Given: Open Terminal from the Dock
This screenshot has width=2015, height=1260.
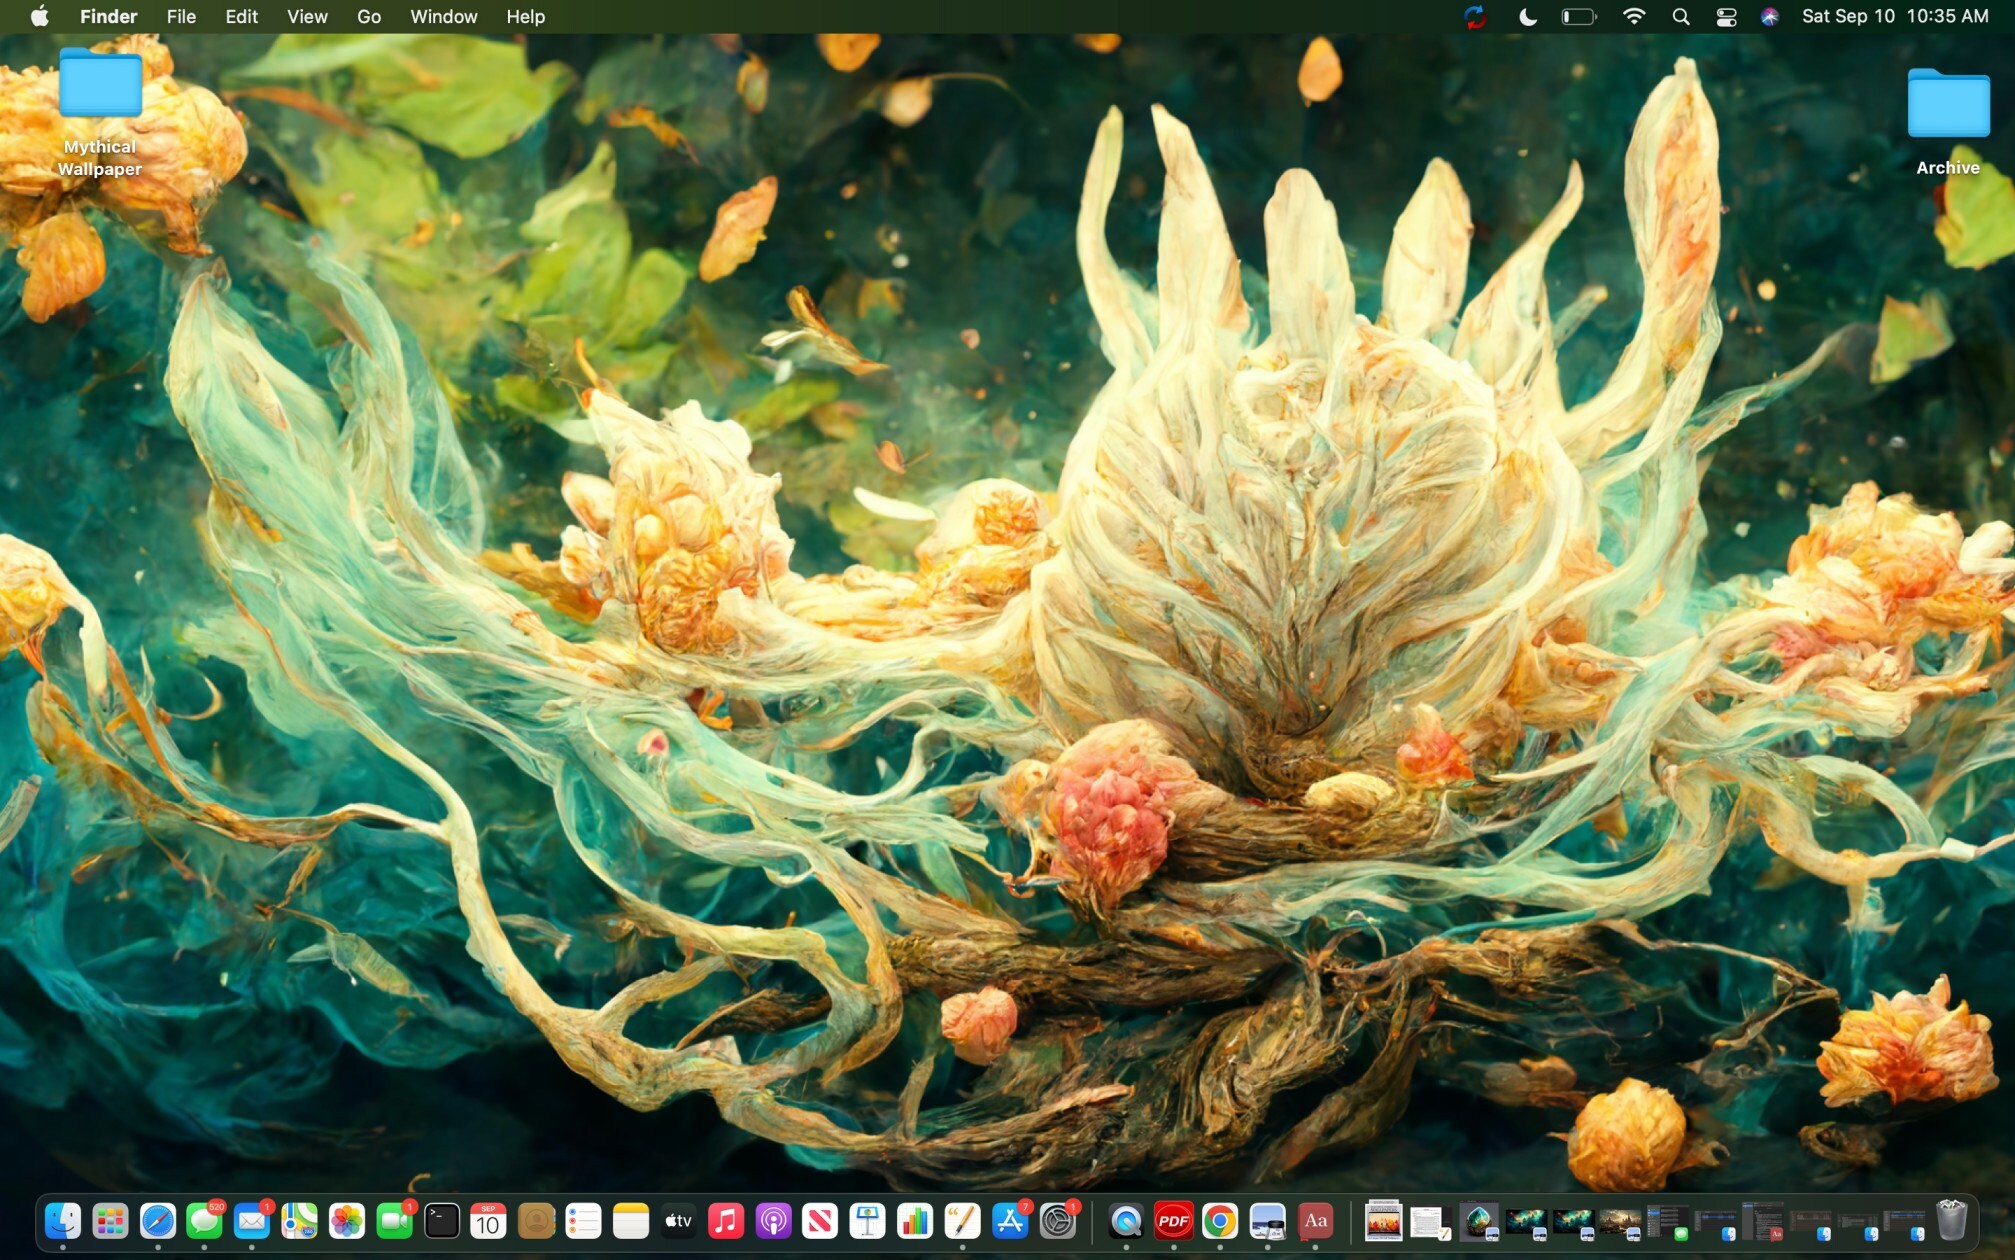Looking at the screenshot, I should [x=442, y=1220].
